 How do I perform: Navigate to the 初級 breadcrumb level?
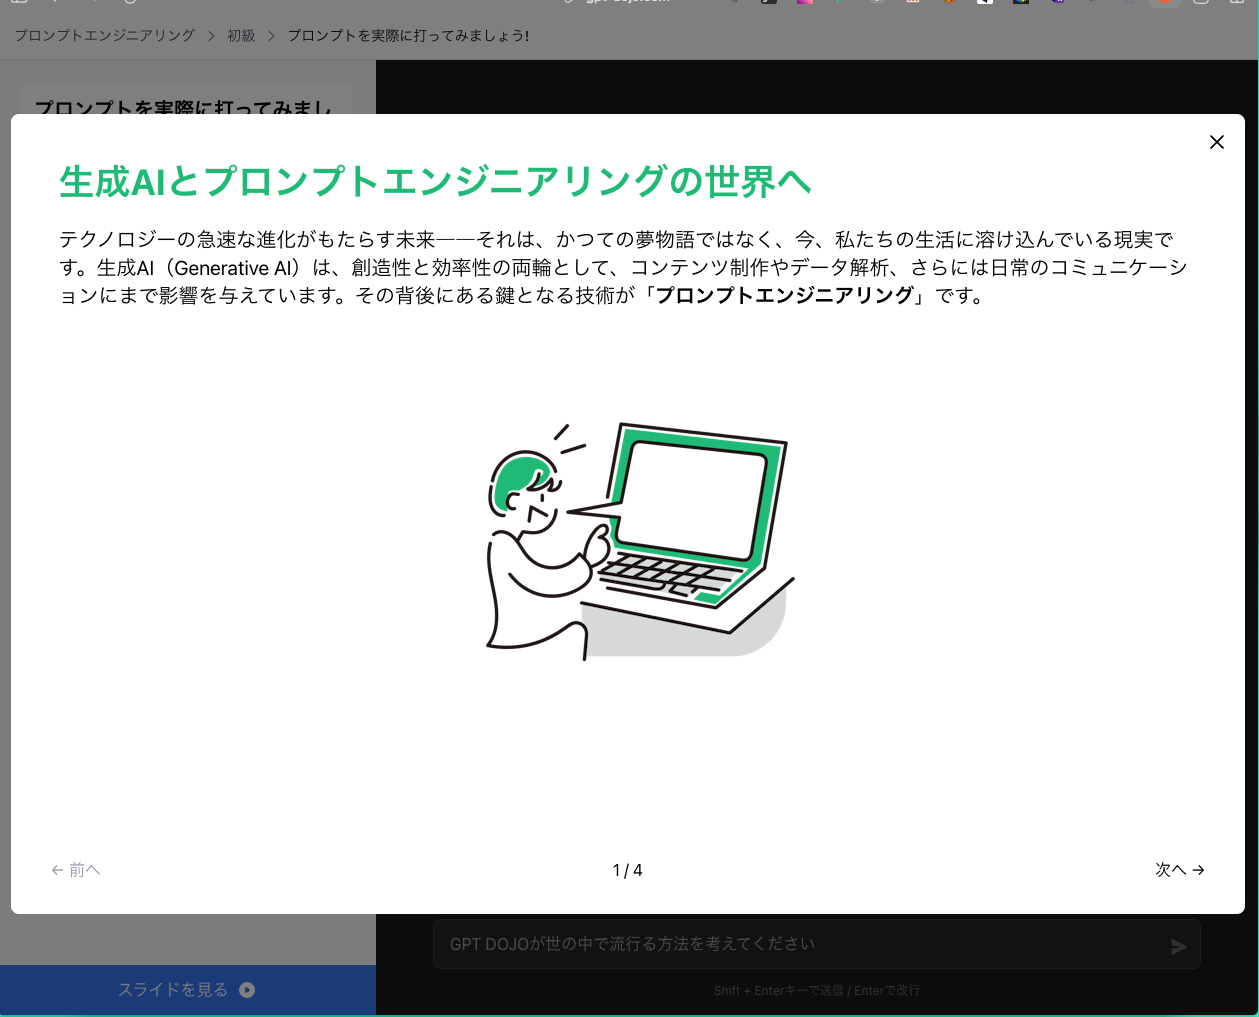[241, 36]
